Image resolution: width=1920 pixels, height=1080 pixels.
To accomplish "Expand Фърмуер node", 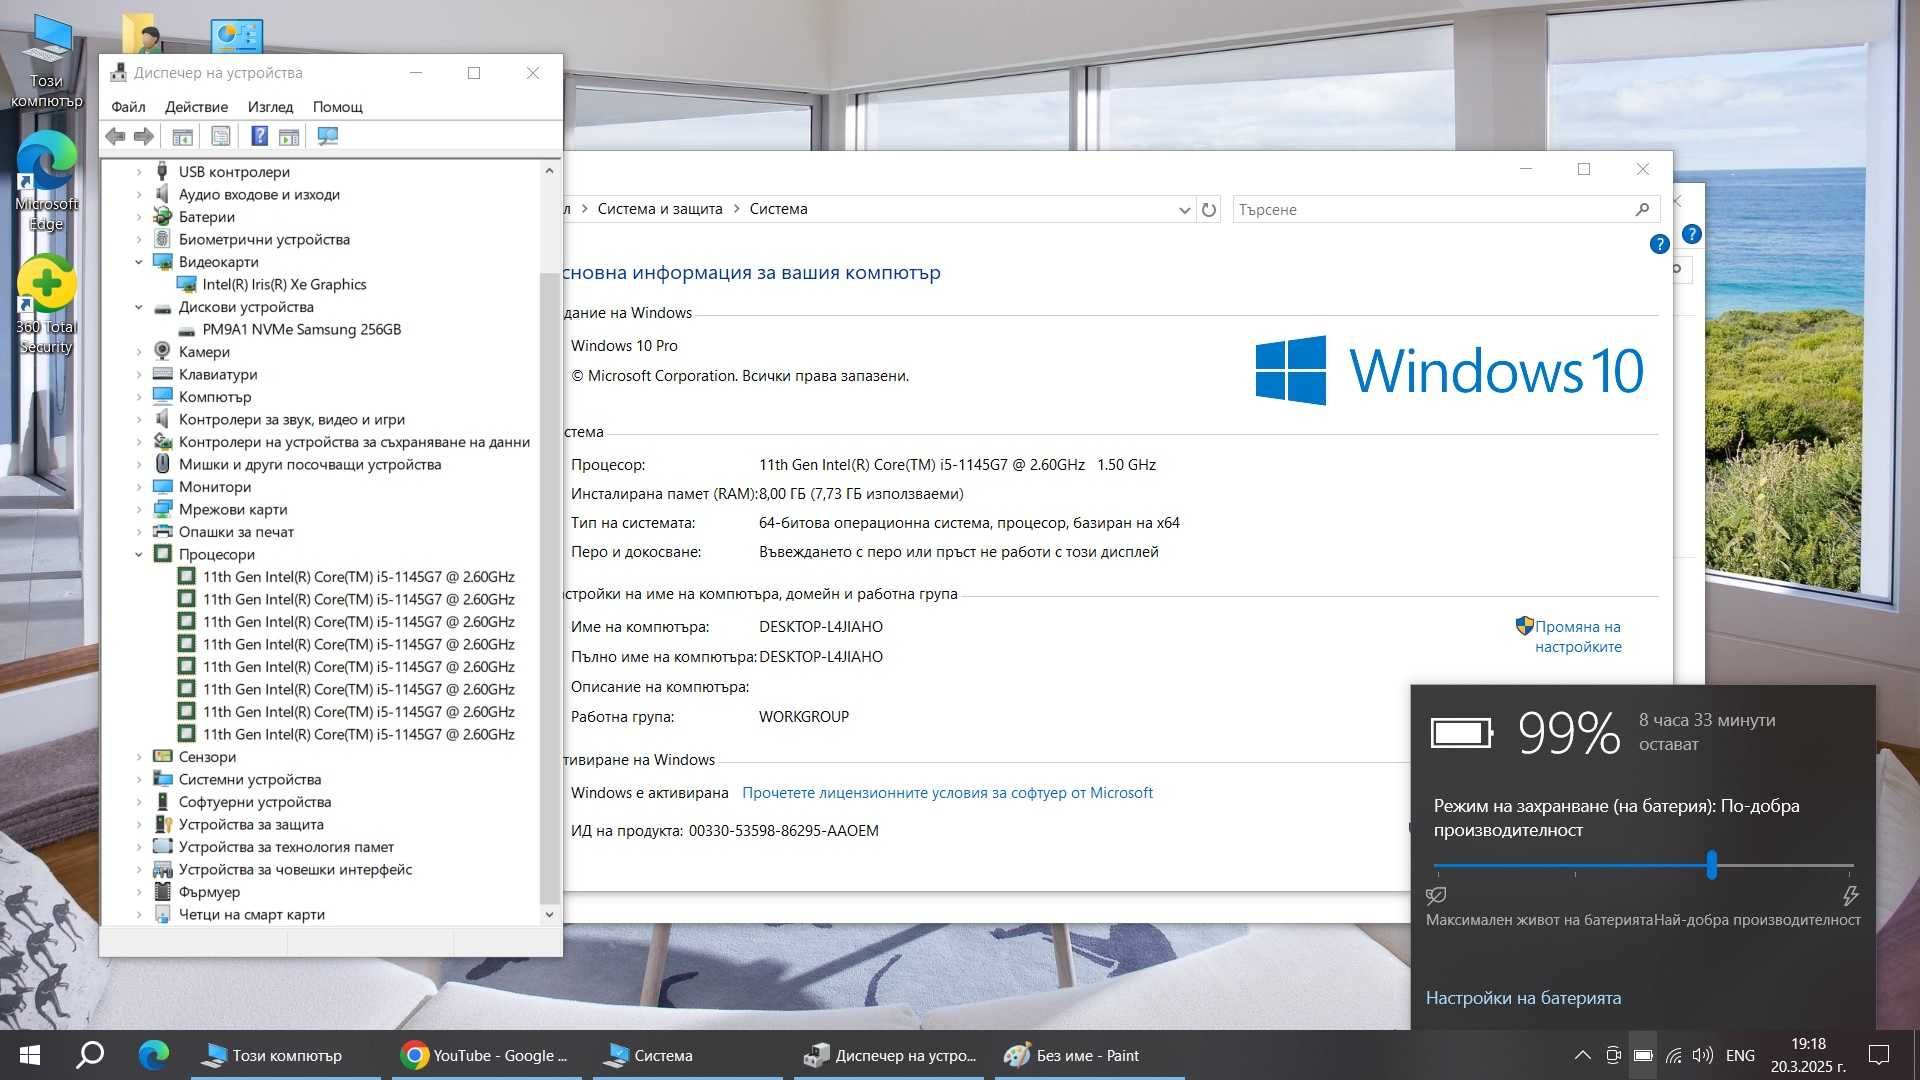I will [x=139, y=892].
